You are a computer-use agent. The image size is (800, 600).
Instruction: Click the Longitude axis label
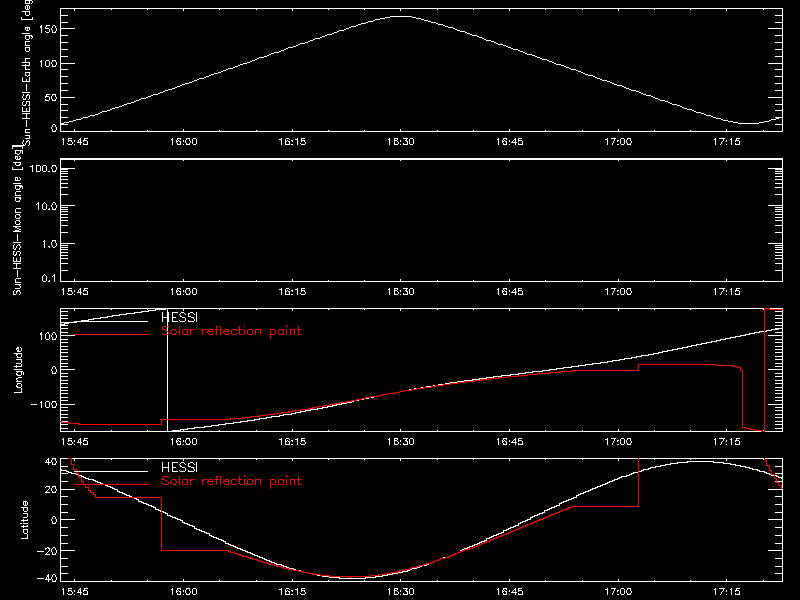click(18, 370)
